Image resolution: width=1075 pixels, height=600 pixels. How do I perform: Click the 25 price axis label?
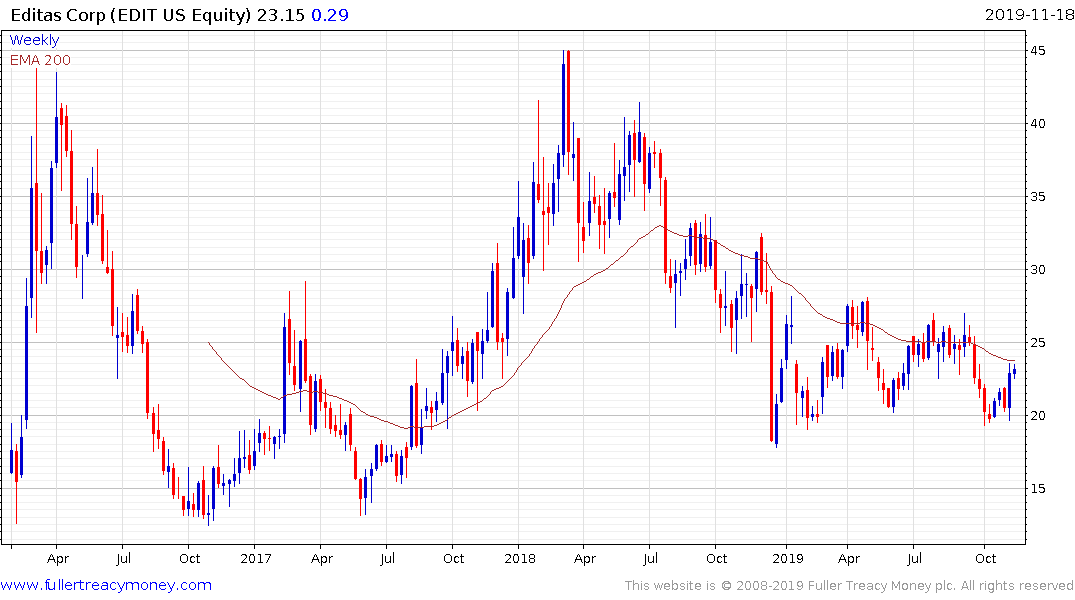tap(1037, 342)
